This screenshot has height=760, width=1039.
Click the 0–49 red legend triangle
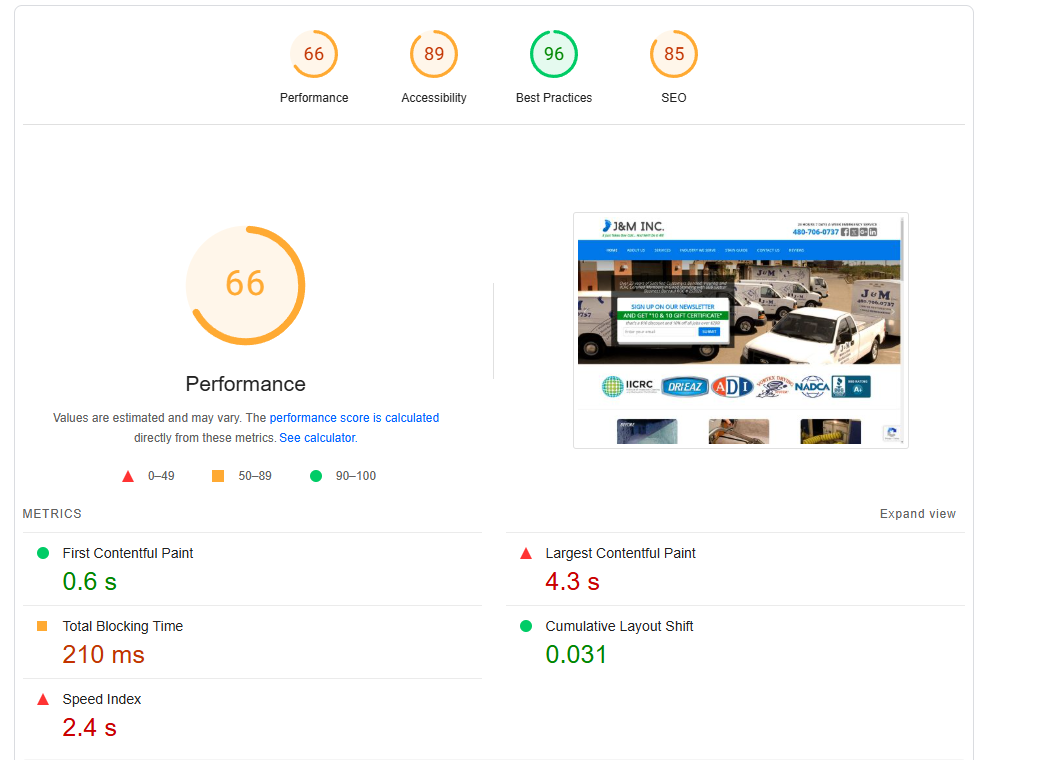128,476
